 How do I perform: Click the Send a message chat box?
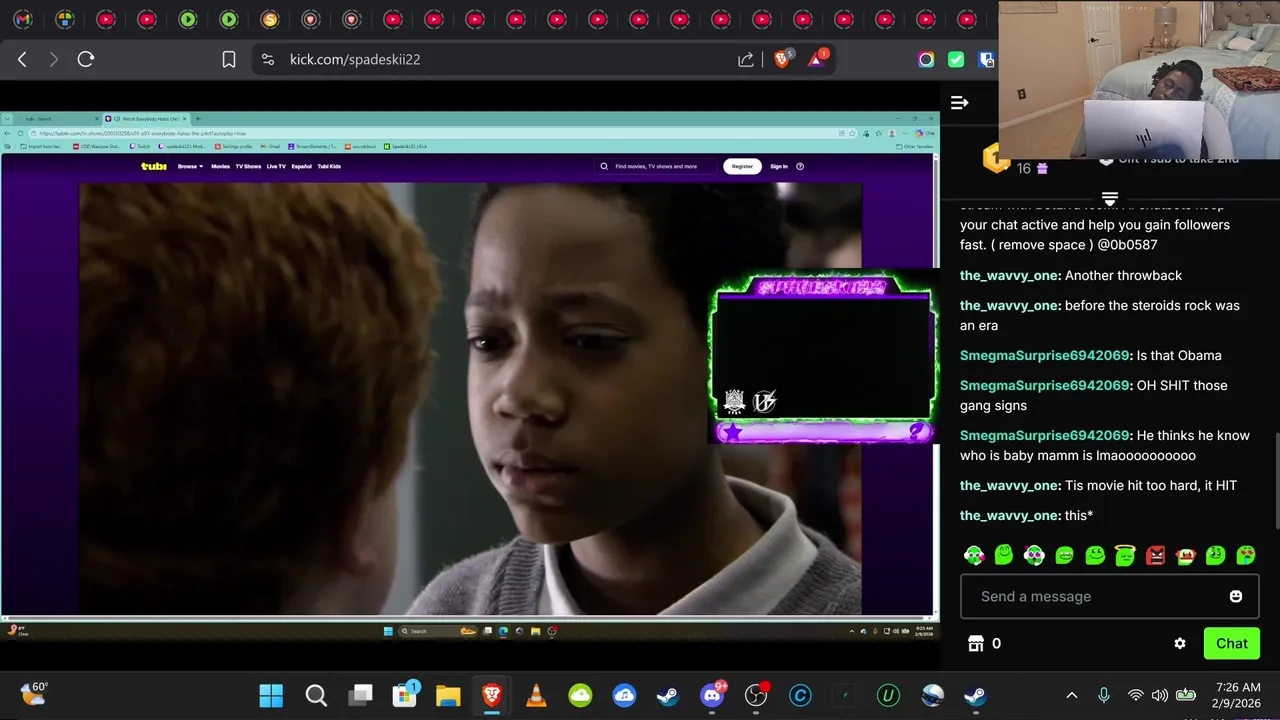click(x=1110, y=596)
